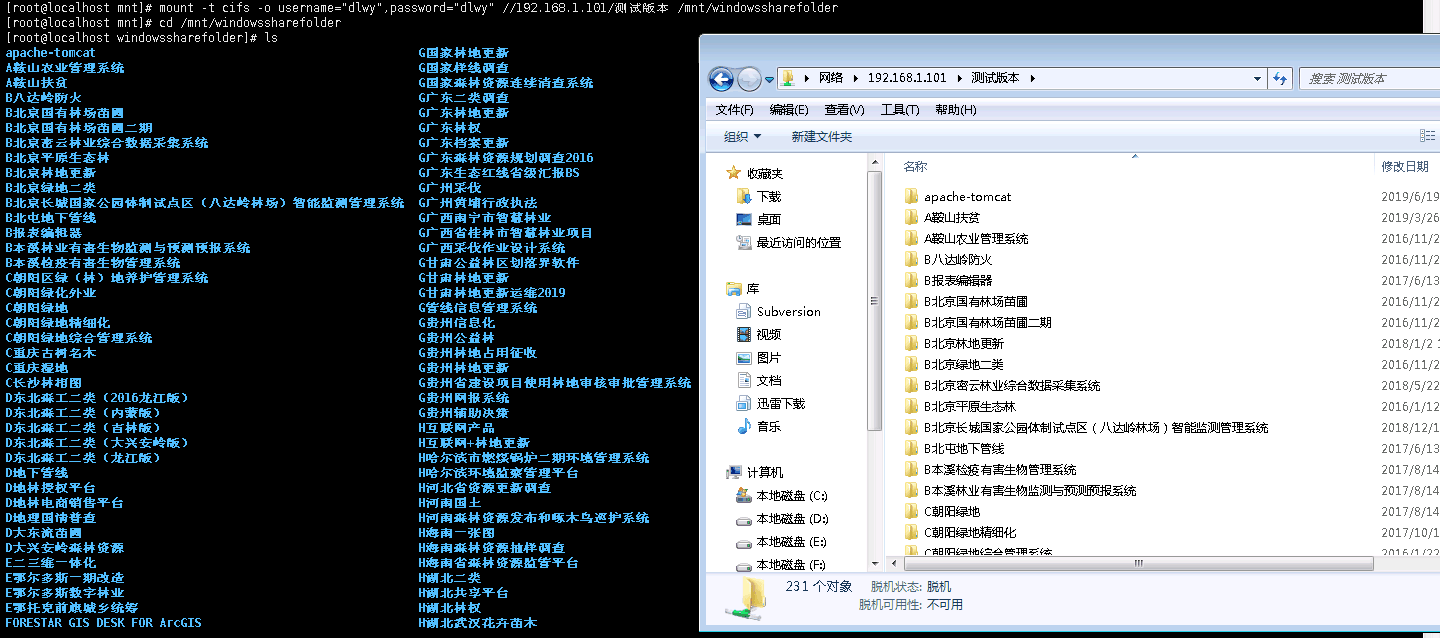
Task: Open the 查看(V) menu
Action: point(845,109)
